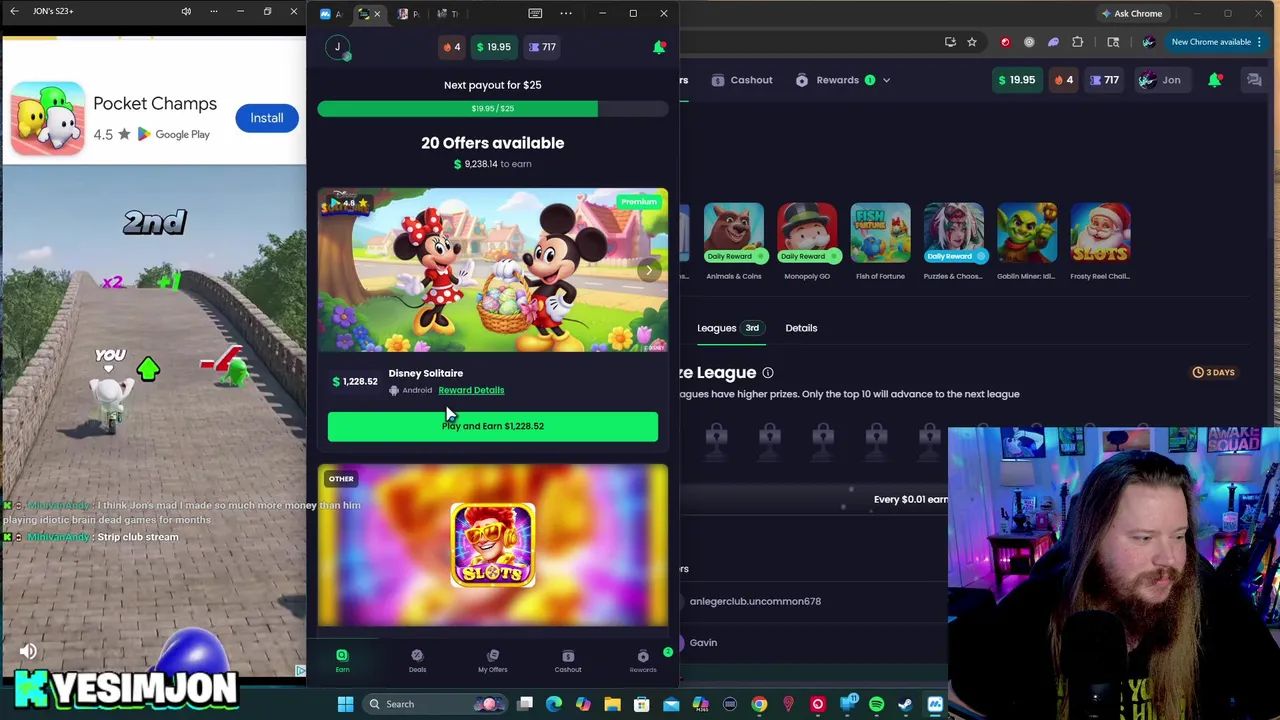Open Steam from taskbar
This screenshot has width=1280, height=720.
[x=905, y=704]
